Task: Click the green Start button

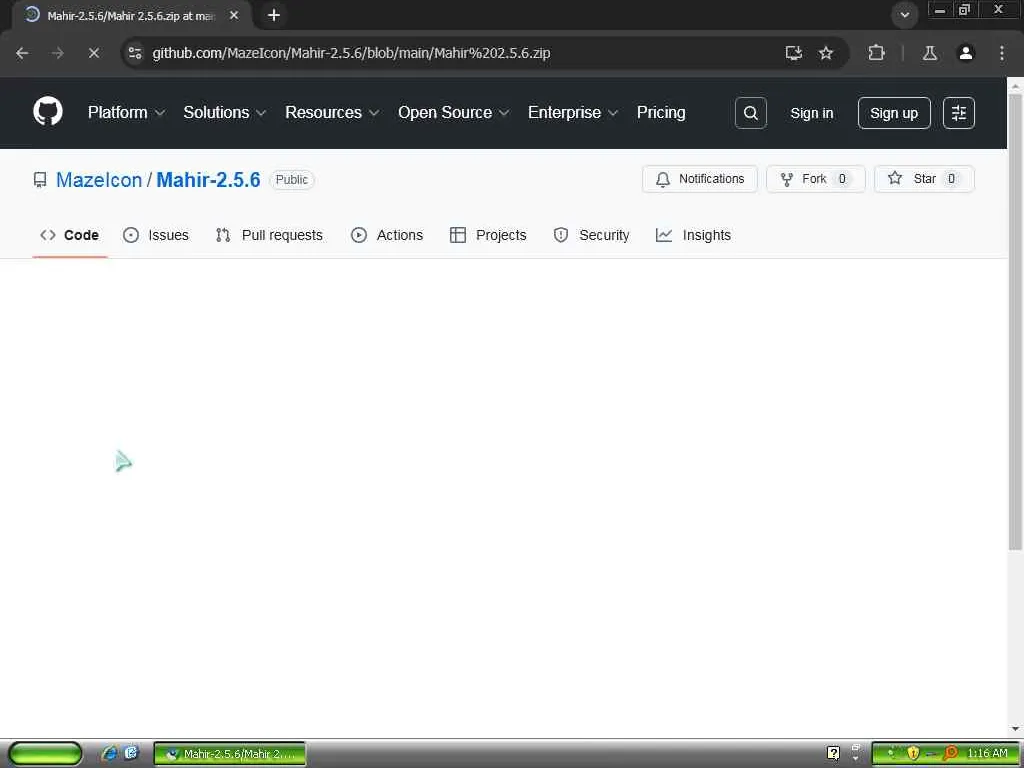Action: [45, 753]
